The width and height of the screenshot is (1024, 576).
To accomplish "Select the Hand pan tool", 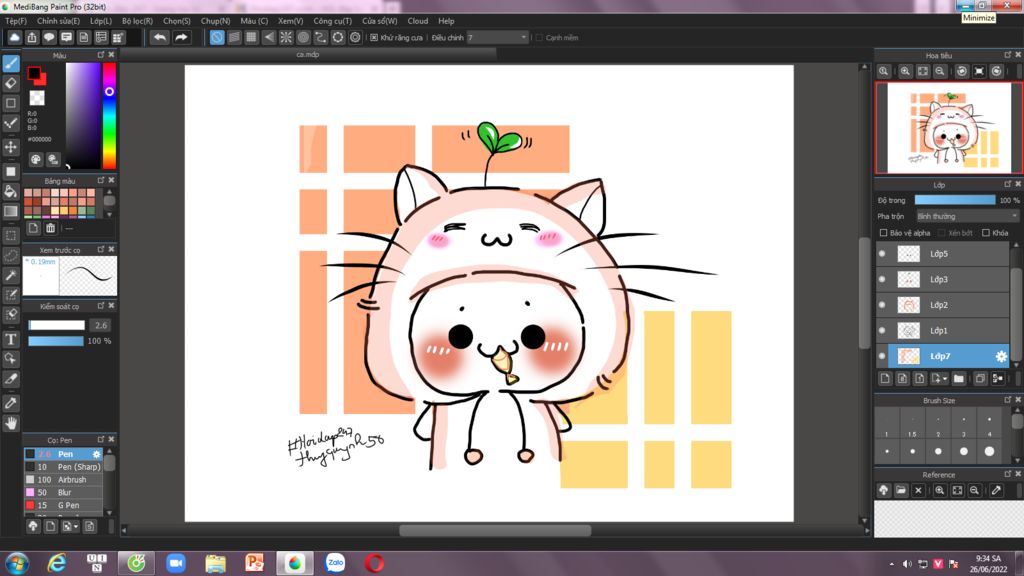I will coord(11,423).
